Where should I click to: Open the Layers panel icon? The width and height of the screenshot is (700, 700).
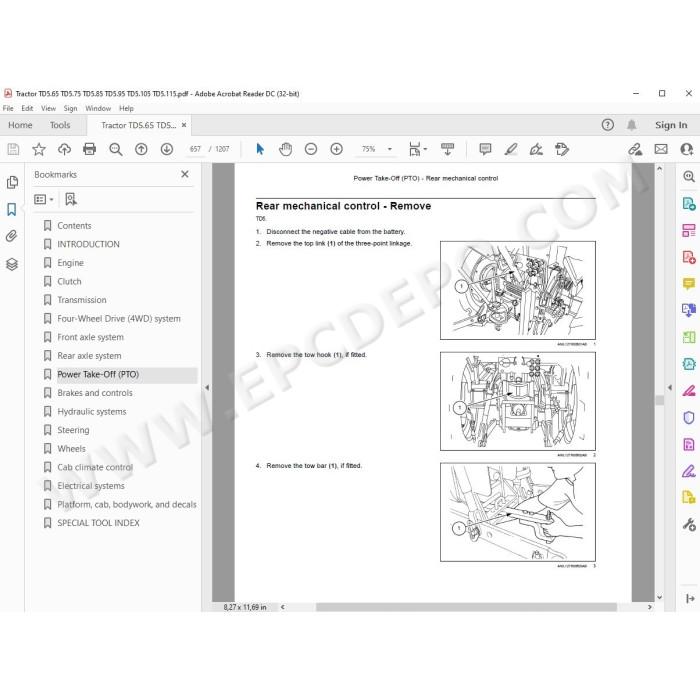[12, 264]
